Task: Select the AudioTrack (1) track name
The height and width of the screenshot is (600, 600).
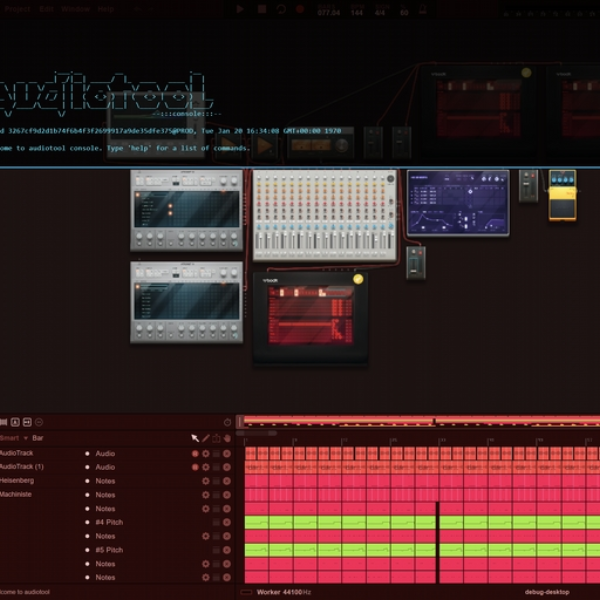Action: tap(22, 467)
